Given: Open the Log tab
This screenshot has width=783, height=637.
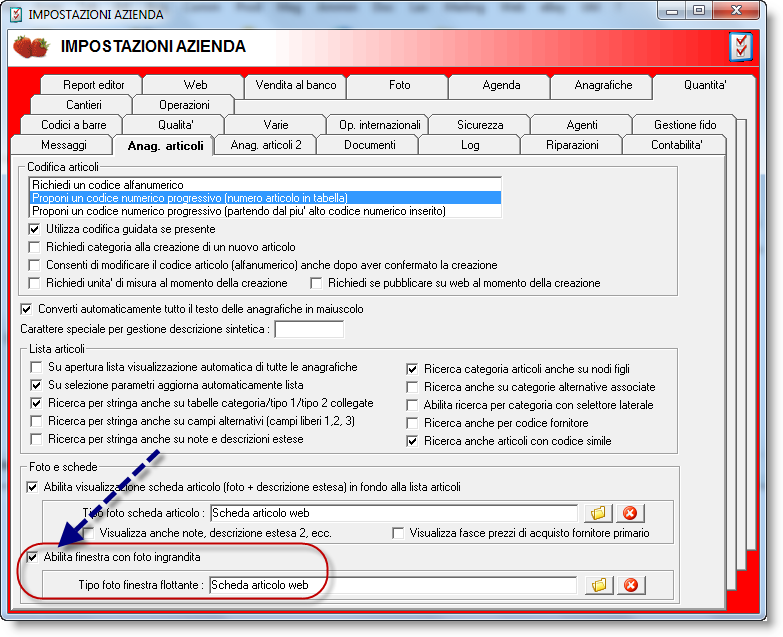Looking at the screenshot, I should click(470, 145).
